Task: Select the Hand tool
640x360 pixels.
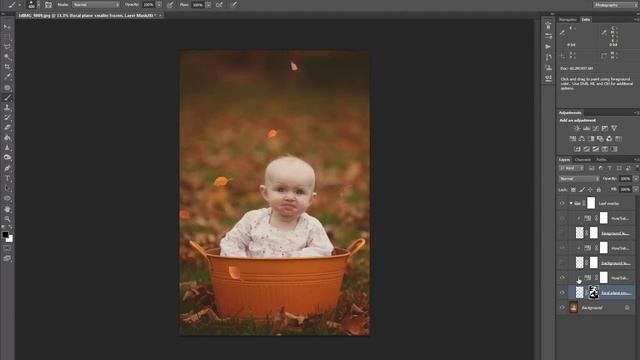Action: [x=7, y=209]
